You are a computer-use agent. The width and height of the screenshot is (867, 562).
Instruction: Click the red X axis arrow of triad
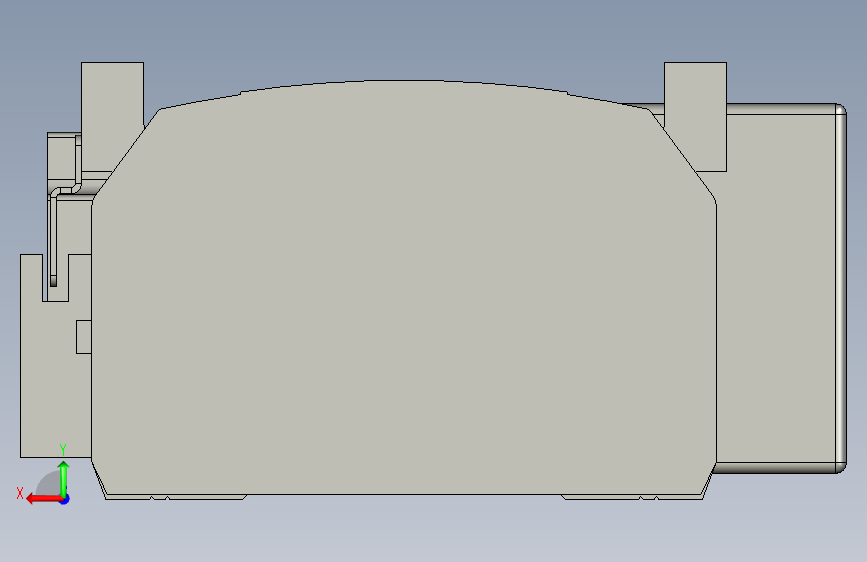point(43,499)
